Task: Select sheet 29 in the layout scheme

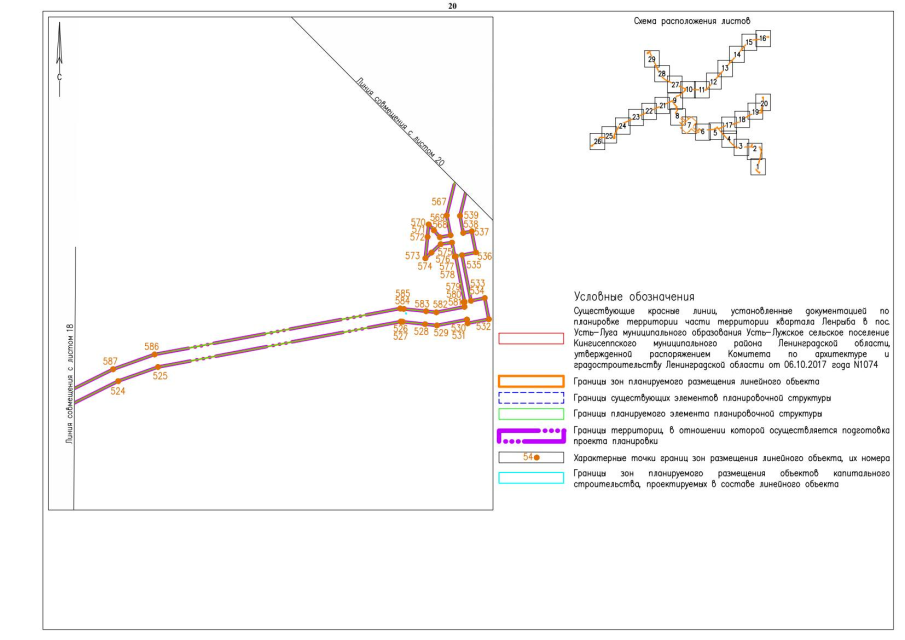Action: click(x=651, y=60)
